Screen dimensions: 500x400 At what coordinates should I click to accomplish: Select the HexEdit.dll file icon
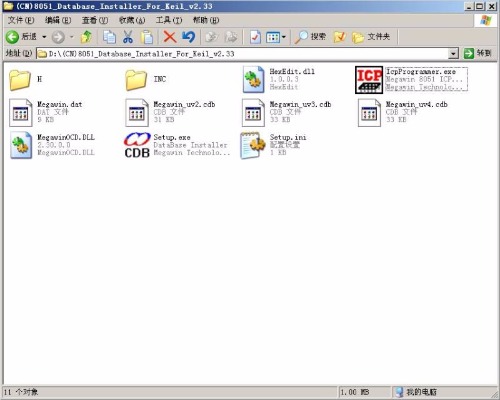pyautogui.click(x=253, y=79)
